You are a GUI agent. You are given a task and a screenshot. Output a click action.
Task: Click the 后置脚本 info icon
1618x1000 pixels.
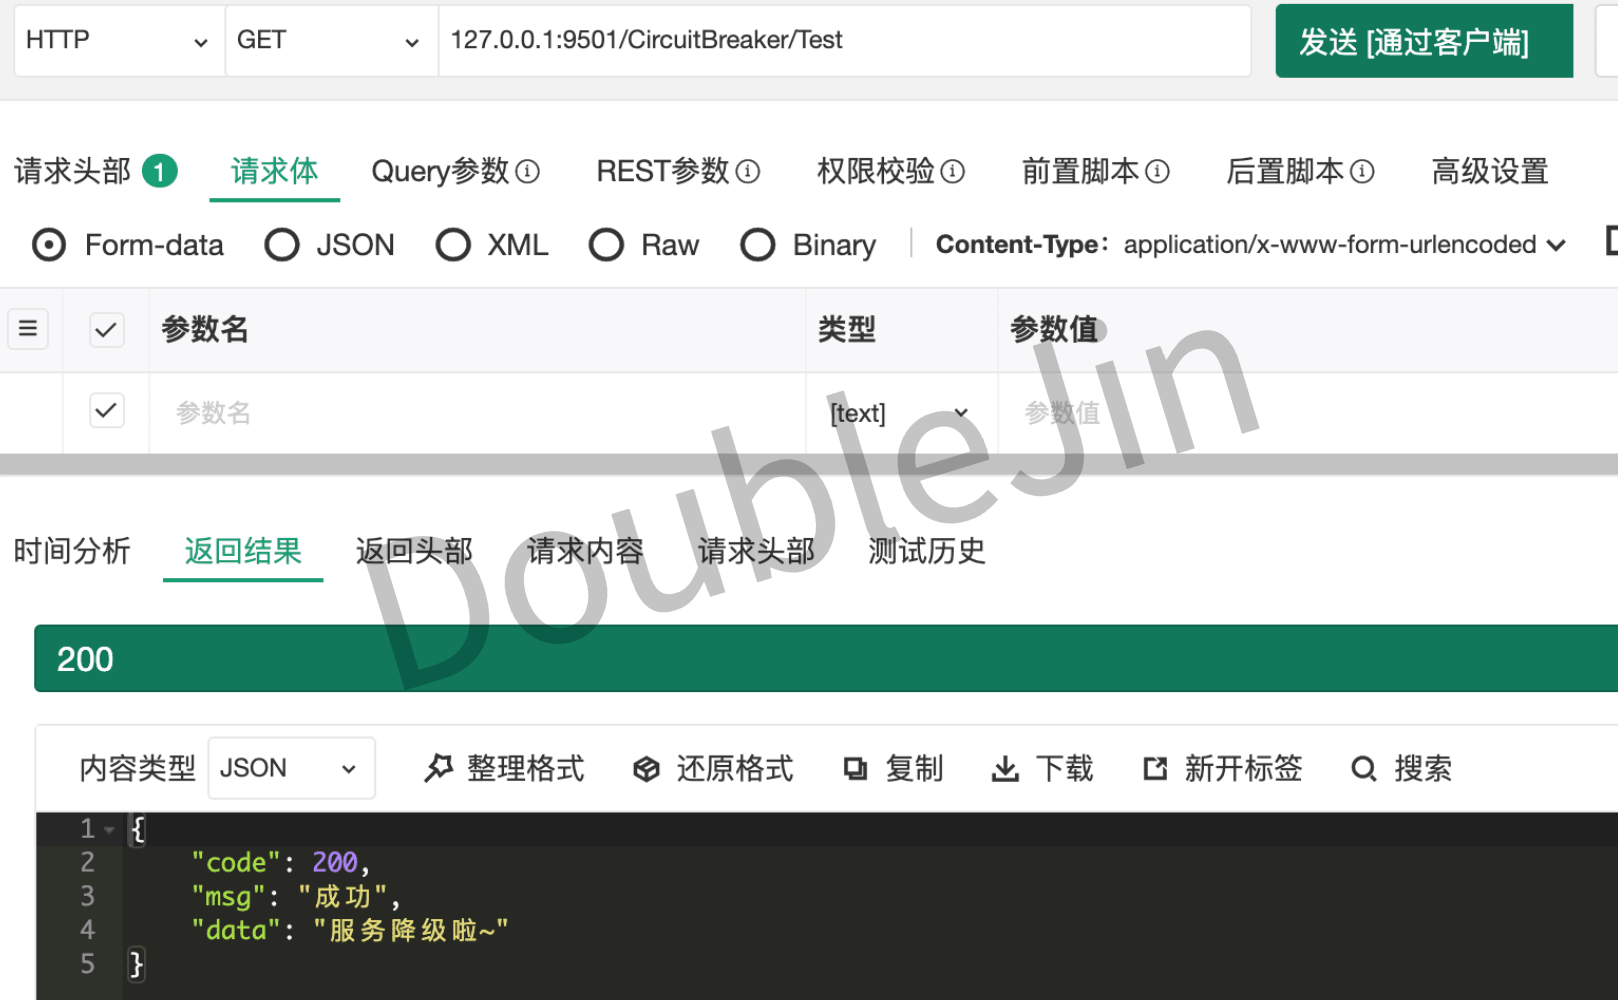pos(1362,172)
